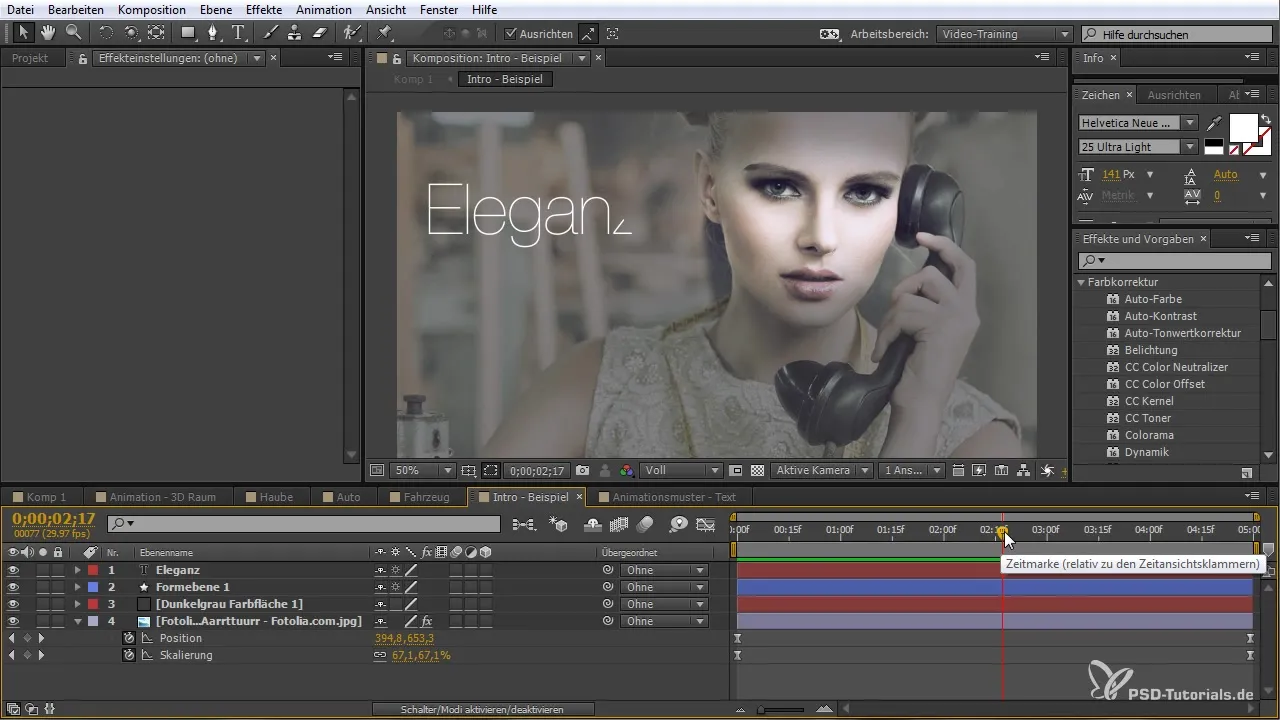1280x720 pixels.
Task: Select the Clone Stamp tool
Action: point(295,33)
